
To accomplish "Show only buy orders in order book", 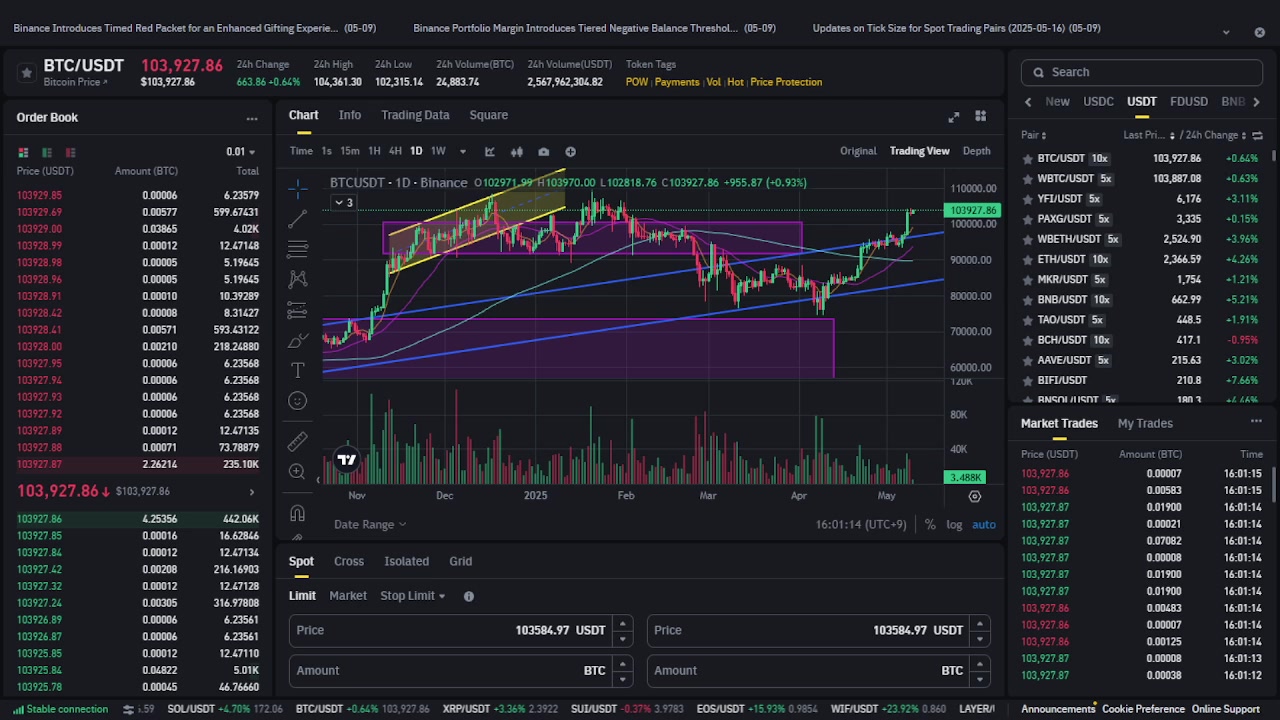I will pos(47,152).
